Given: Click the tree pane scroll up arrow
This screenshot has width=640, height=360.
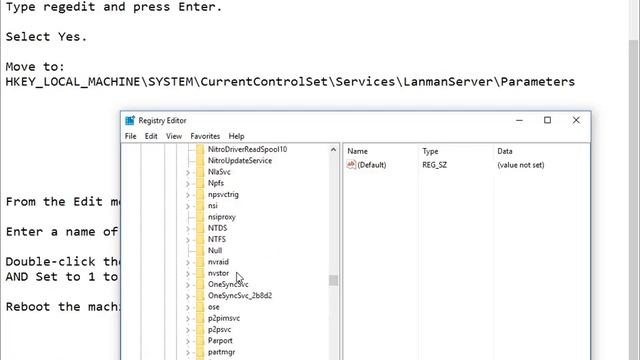Looking at the screenshot, I should pyautogui.click(x=333, y=150).
